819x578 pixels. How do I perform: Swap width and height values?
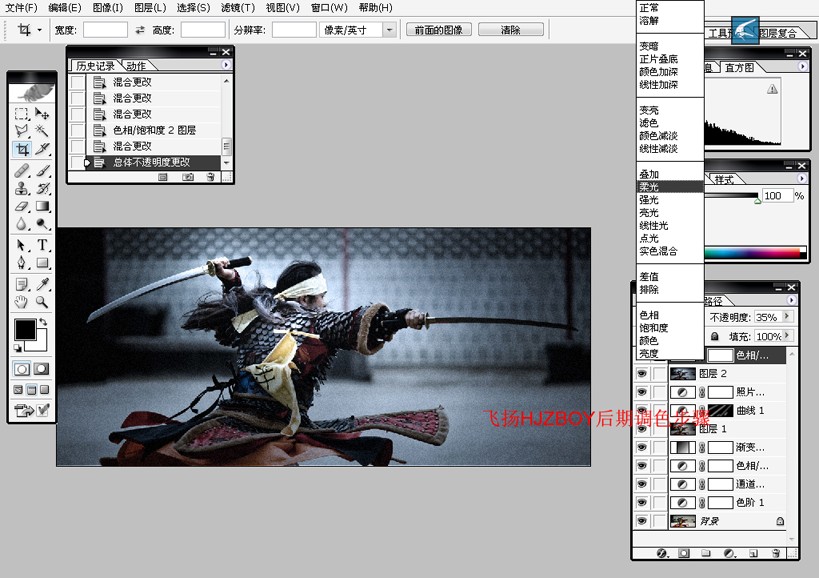click(140, 30)
